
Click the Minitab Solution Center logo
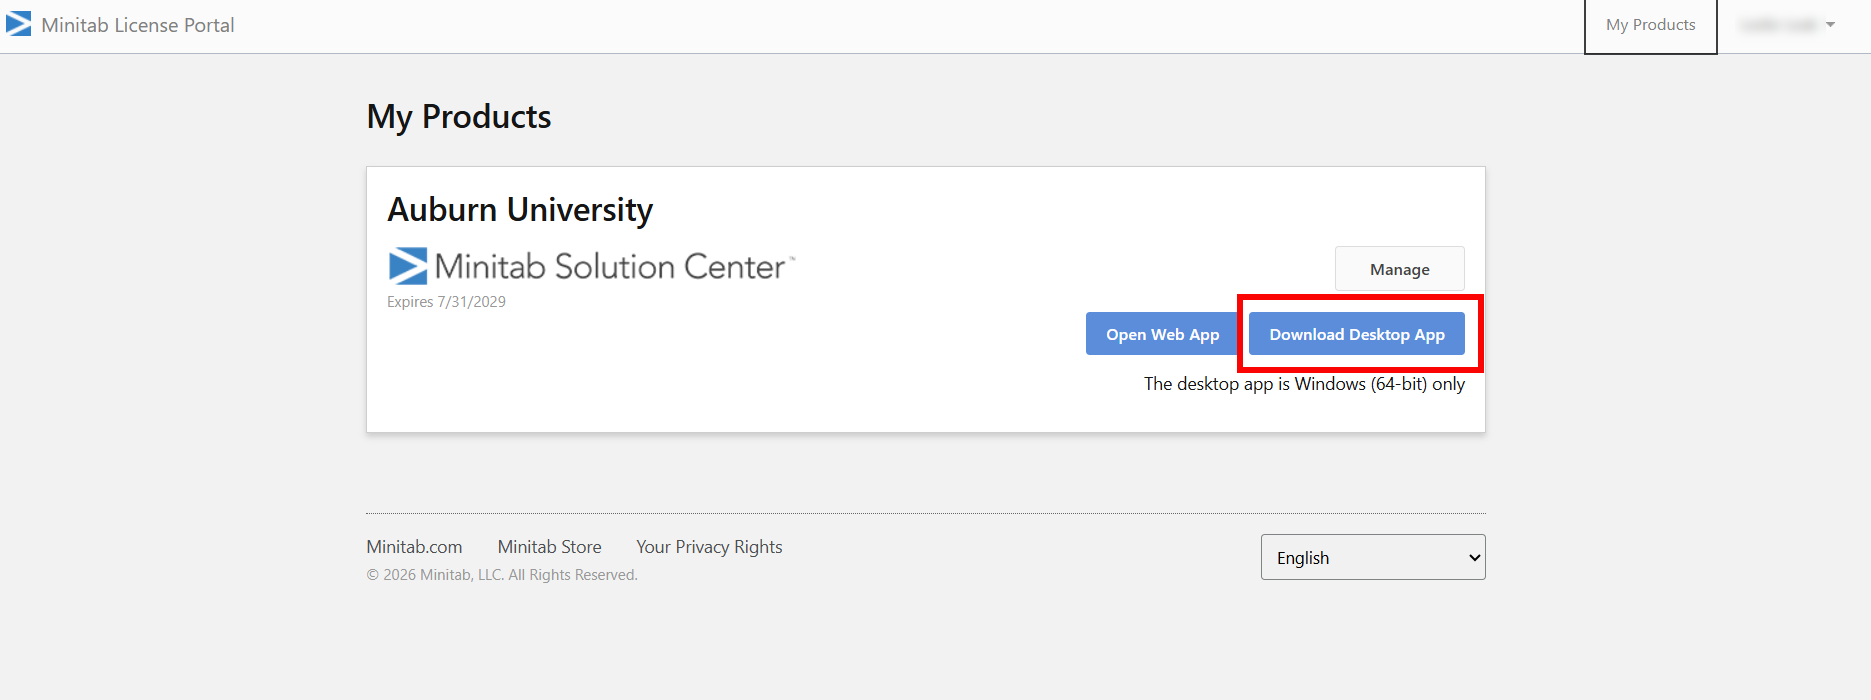pos(591,266)
